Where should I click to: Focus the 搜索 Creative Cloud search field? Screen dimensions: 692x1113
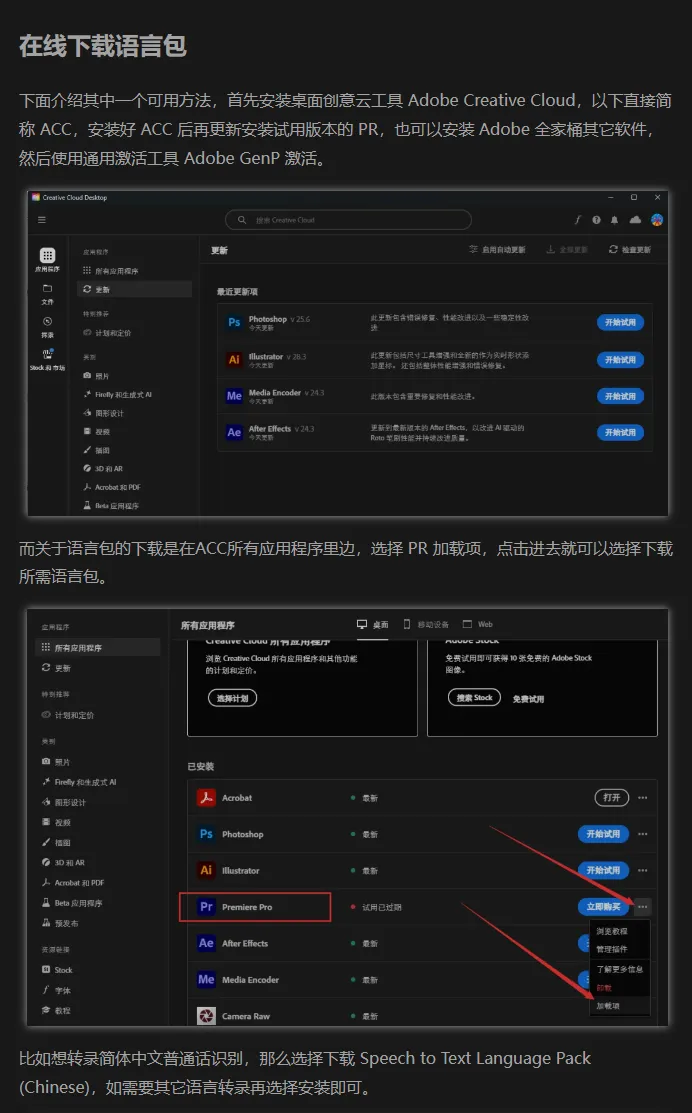(348, 220)
